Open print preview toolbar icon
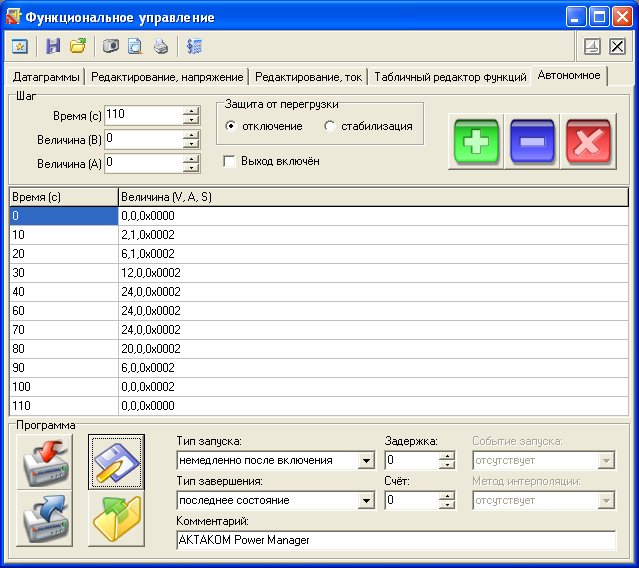The image size is (639, 568). tap(135, 46)
